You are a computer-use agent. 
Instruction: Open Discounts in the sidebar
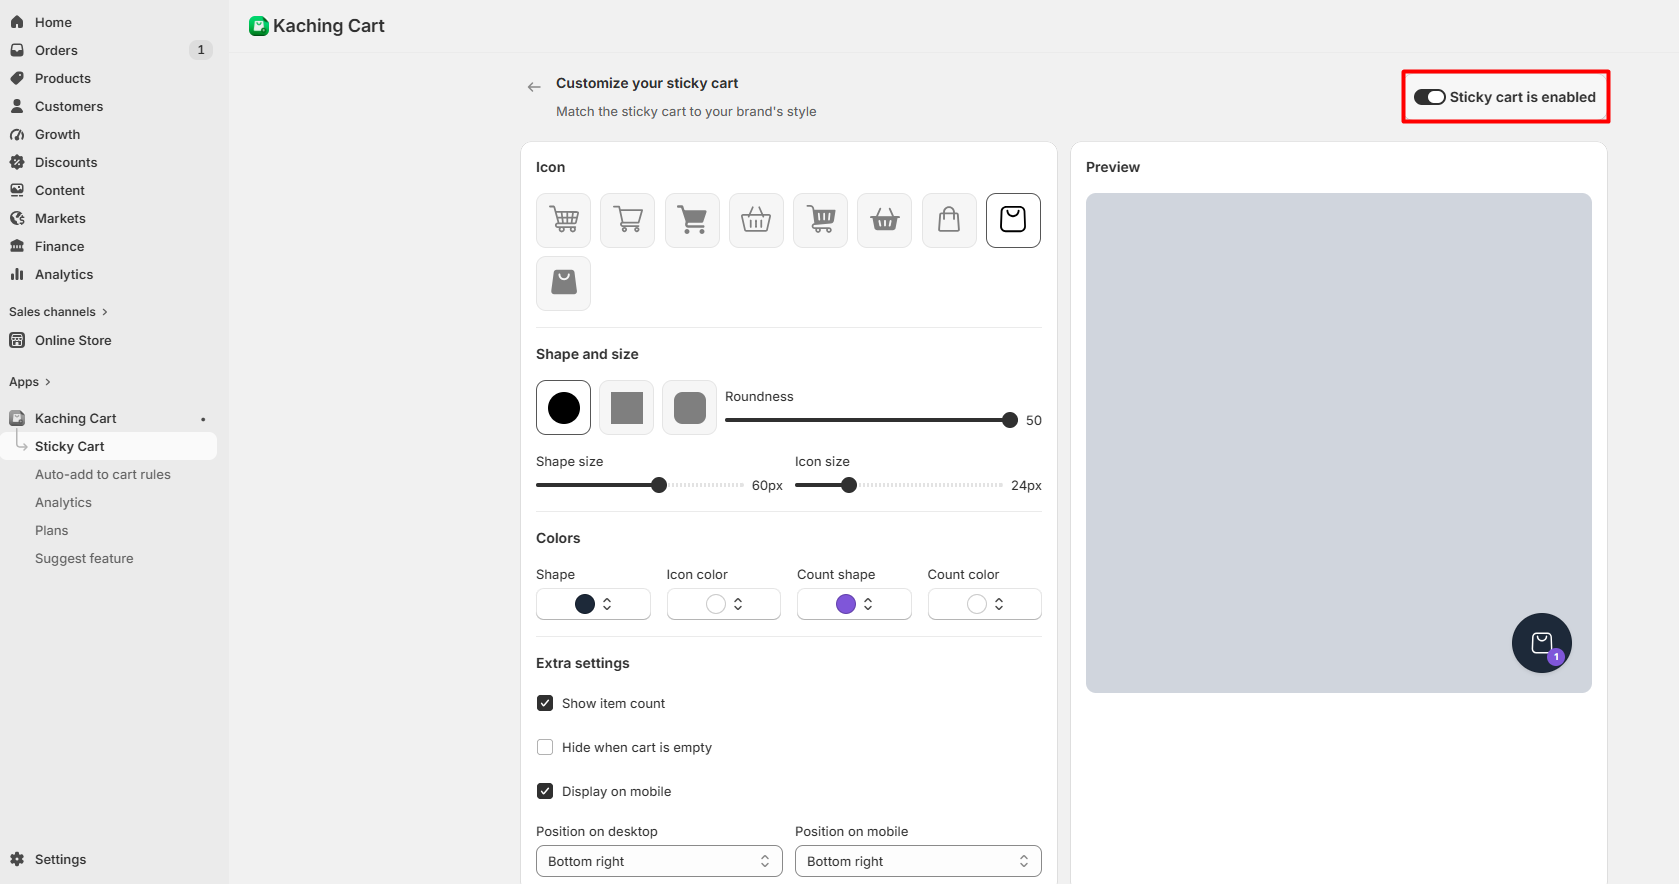tap(66, 162)
